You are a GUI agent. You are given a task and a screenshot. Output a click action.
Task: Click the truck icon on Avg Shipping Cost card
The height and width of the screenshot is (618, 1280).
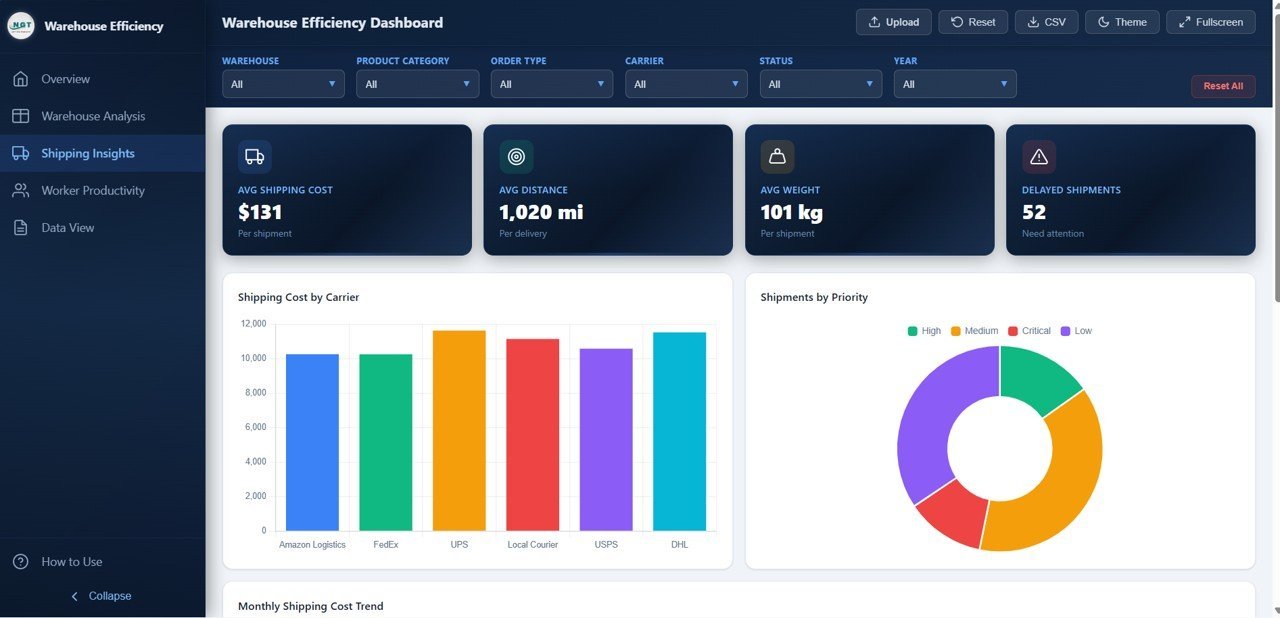coord(254,157)
